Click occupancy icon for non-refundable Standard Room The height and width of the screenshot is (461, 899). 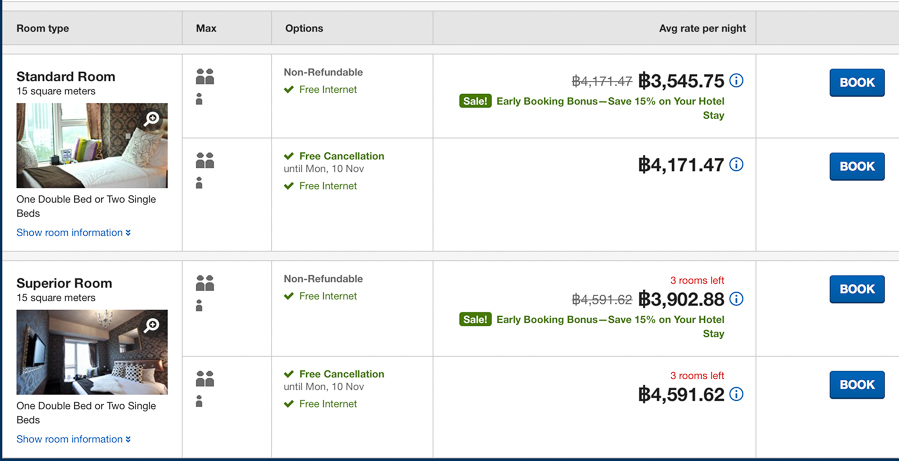click(205, 87)
